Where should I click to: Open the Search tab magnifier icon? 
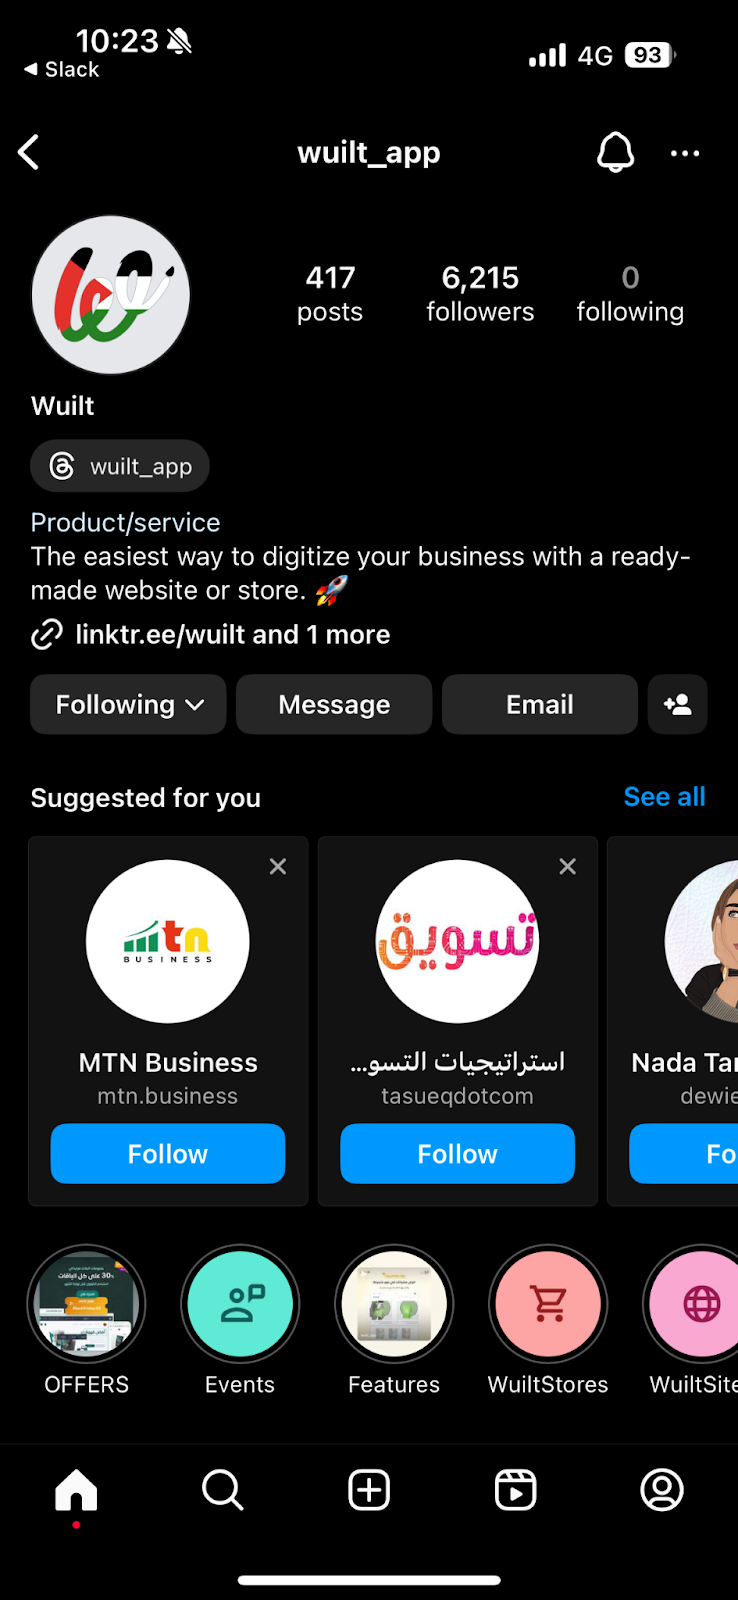[x=222, y=1490]
